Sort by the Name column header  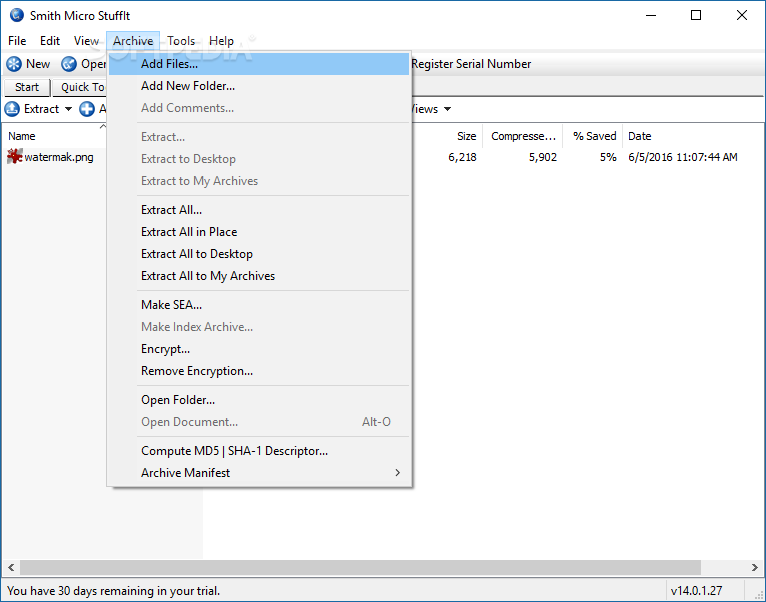(x=54, y=136)
